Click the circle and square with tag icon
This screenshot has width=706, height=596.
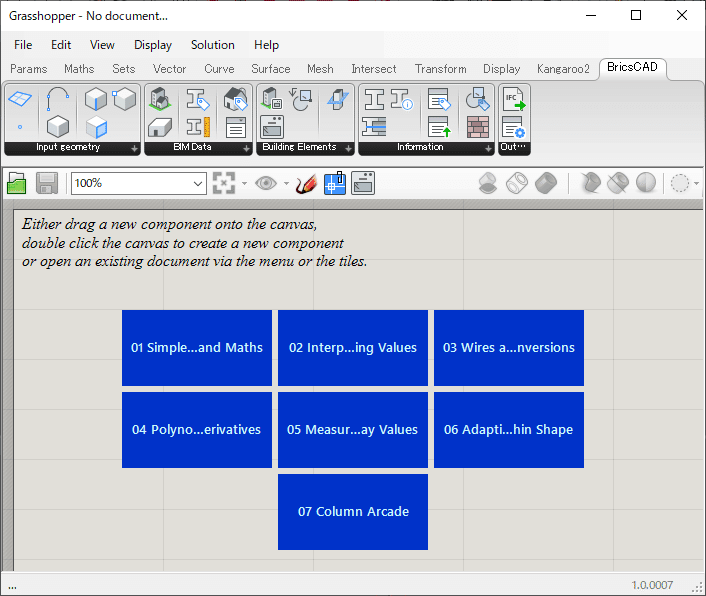(x=477, y=99)
